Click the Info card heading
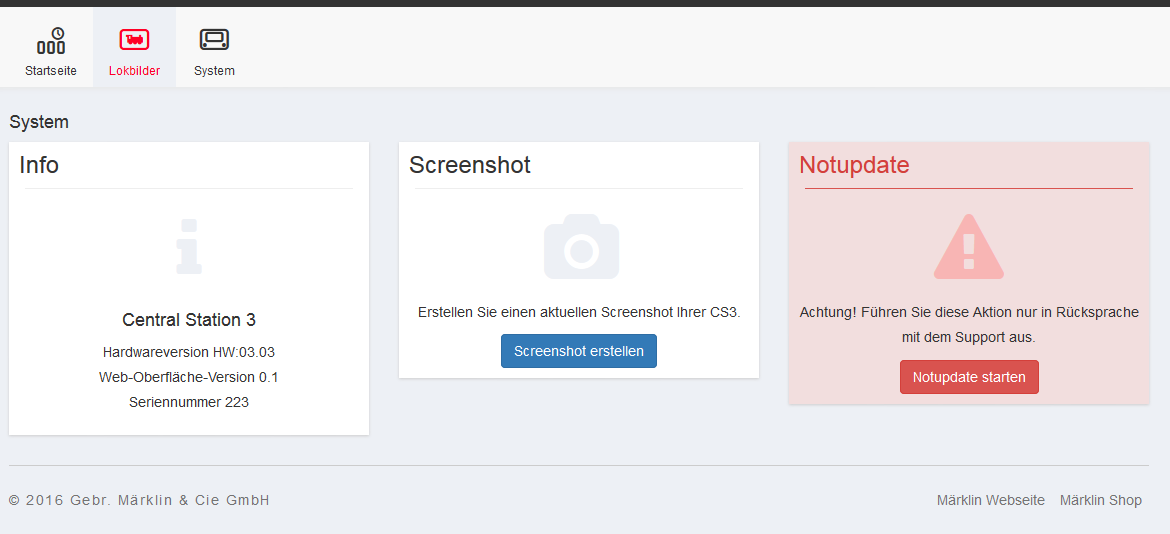 point(39,165)
